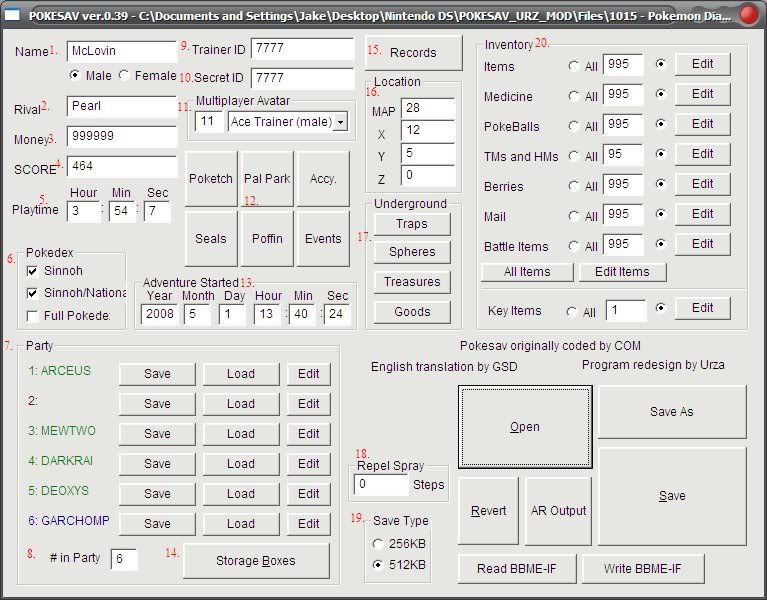Toggle the Sinnoh/National Pokedex checkbox
This screenshot has width=767, height=600.
coord(32,293)
